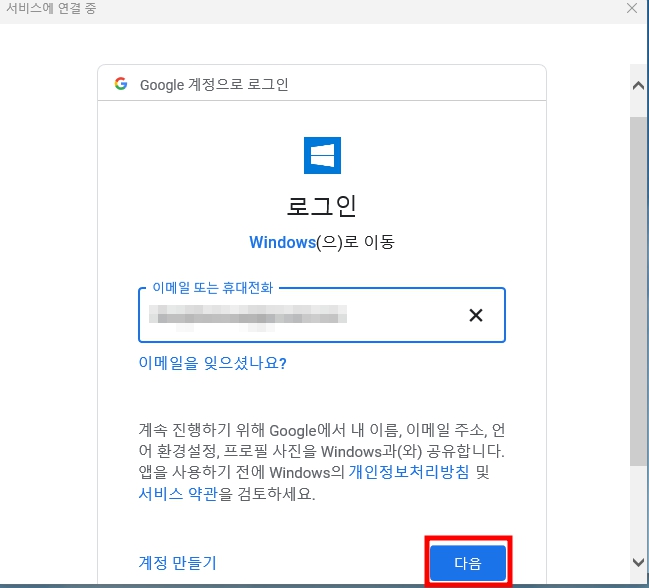Click the scrollbar down arrow

[x=639, y=562]
